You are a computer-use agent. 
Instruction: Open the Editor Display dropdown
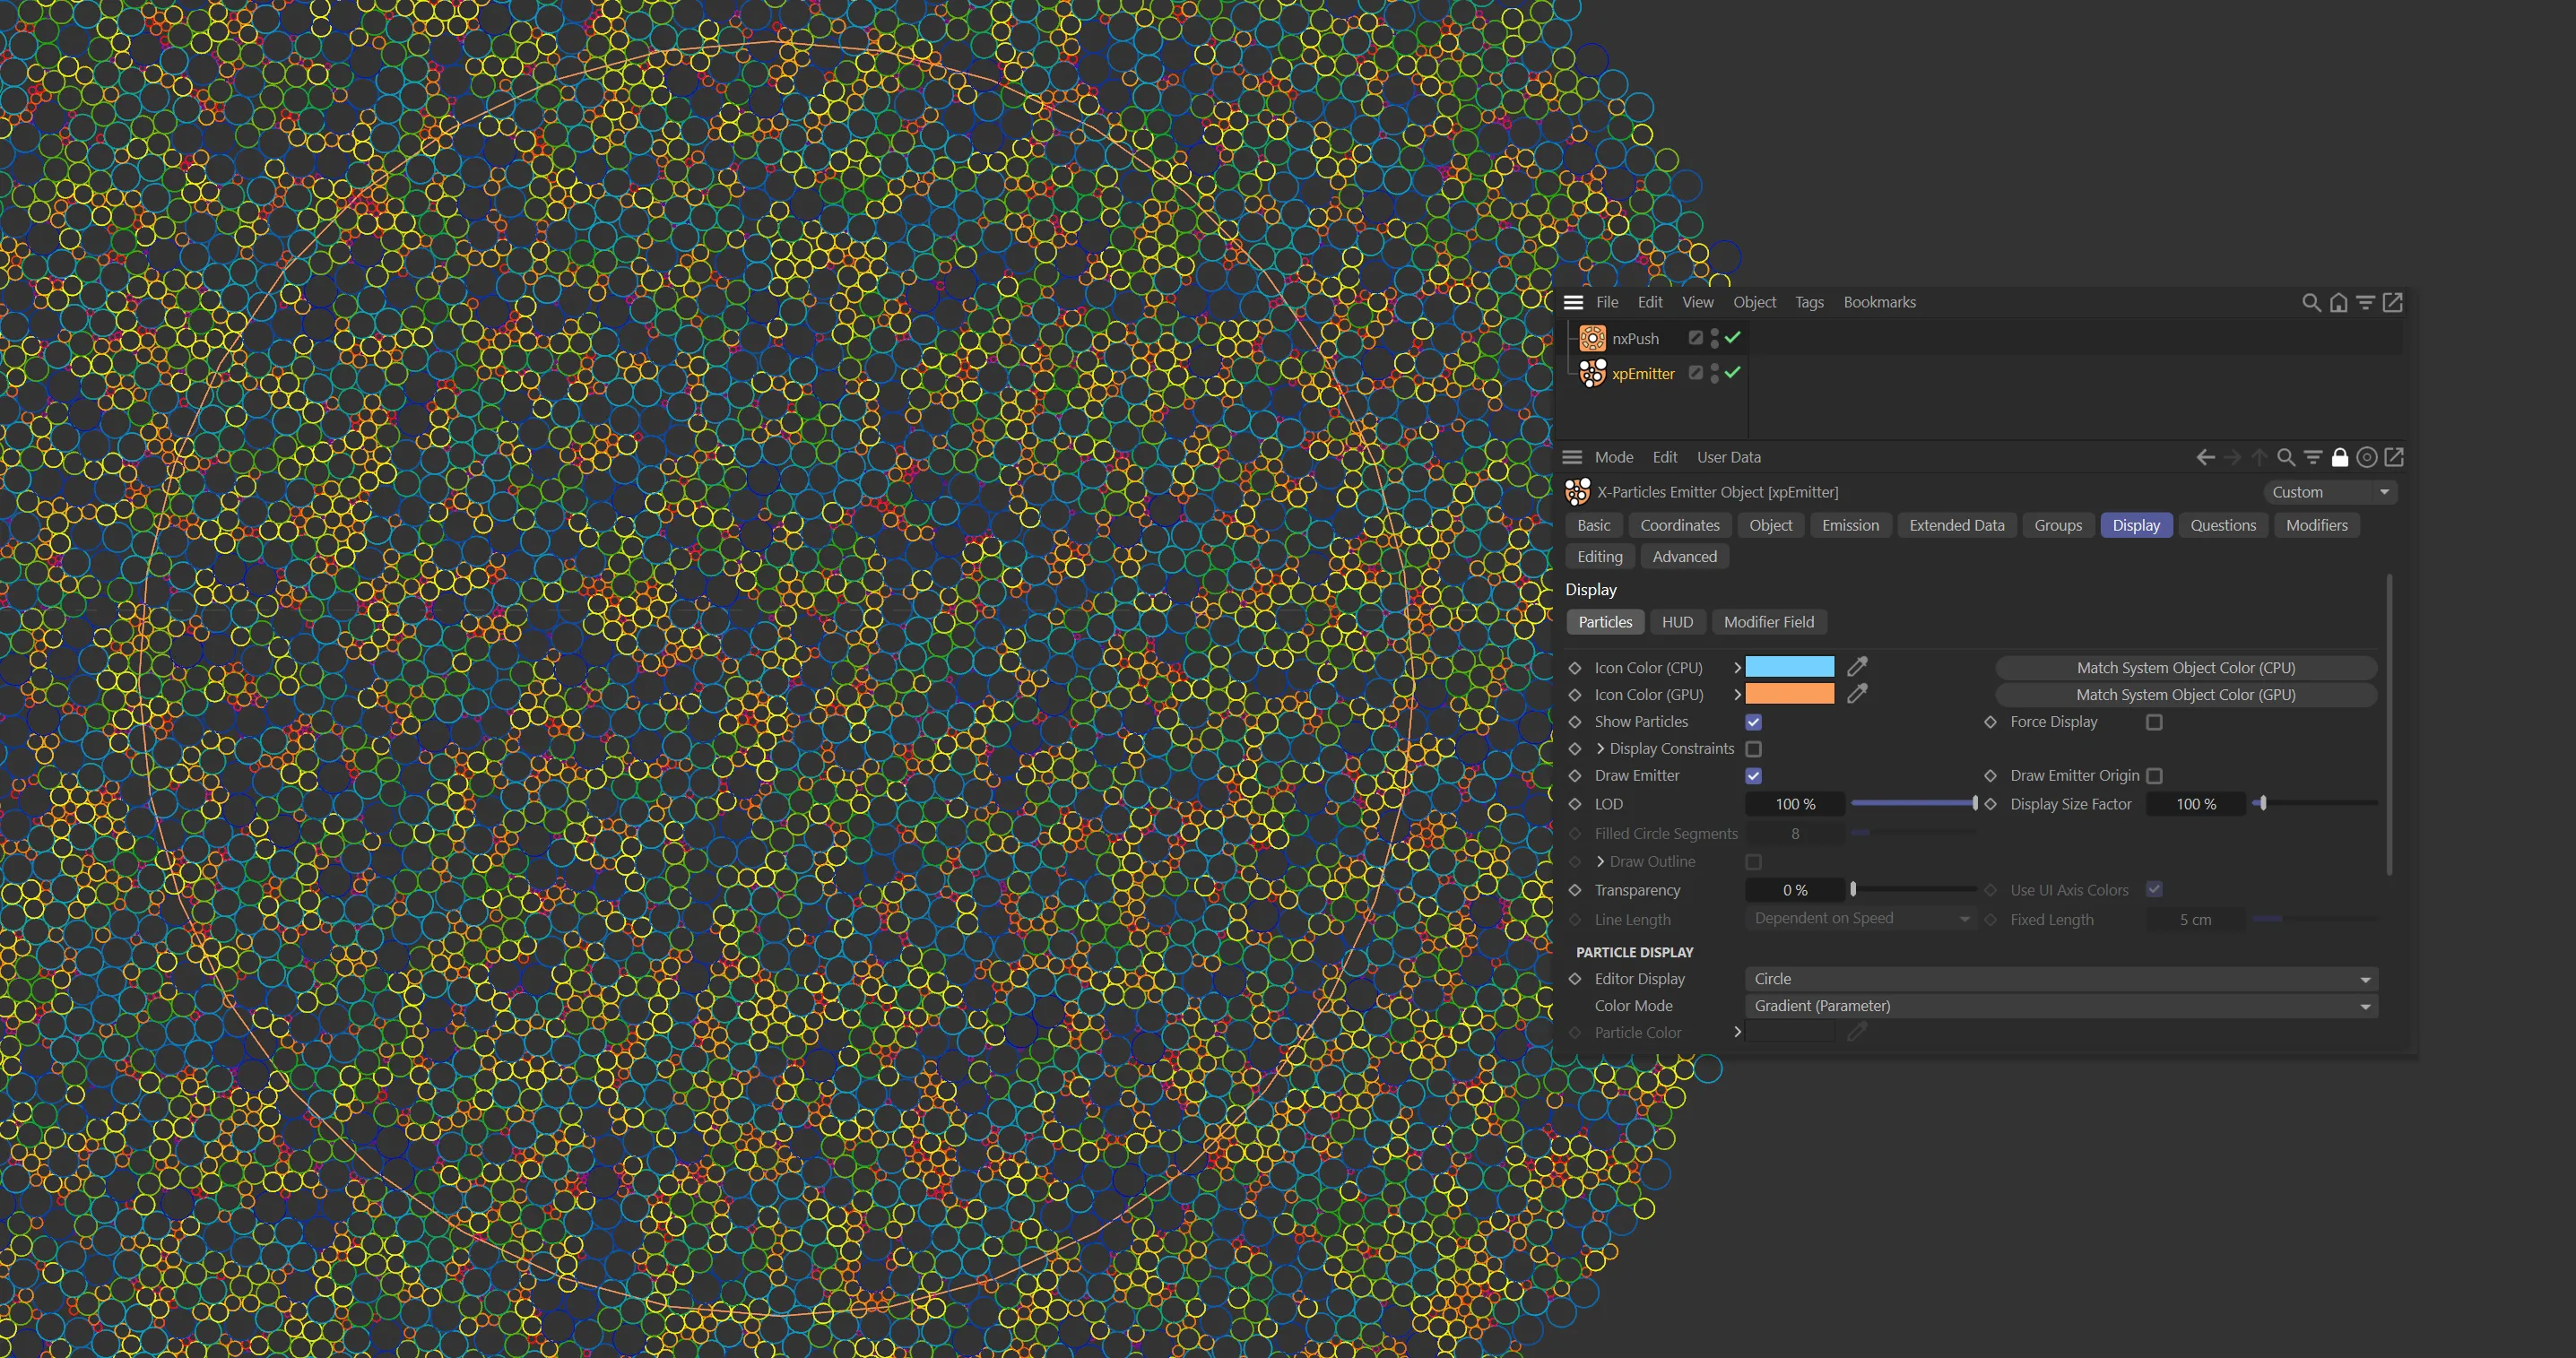2060,979
